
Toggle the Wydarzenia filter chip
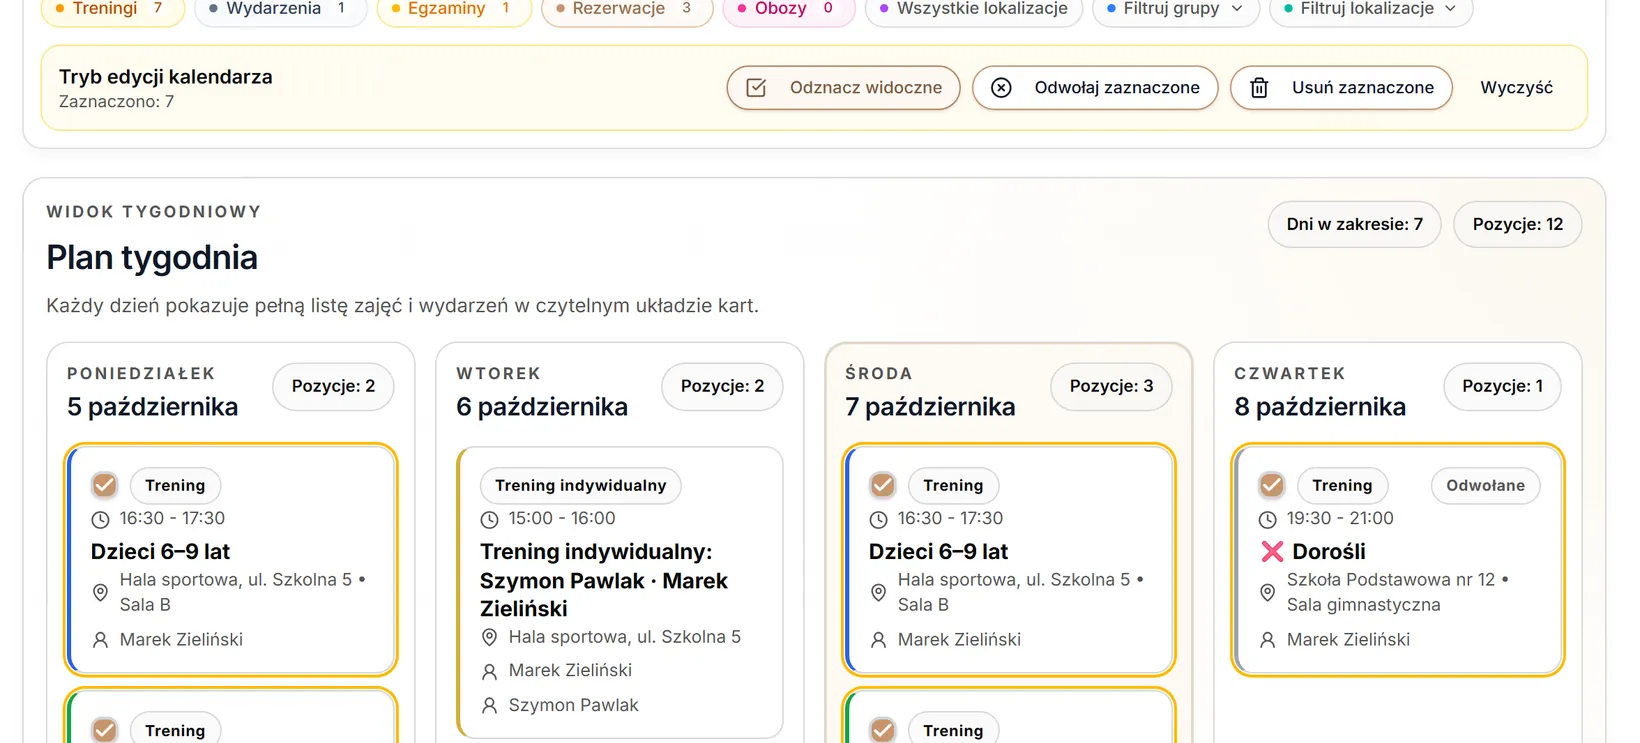281,9
